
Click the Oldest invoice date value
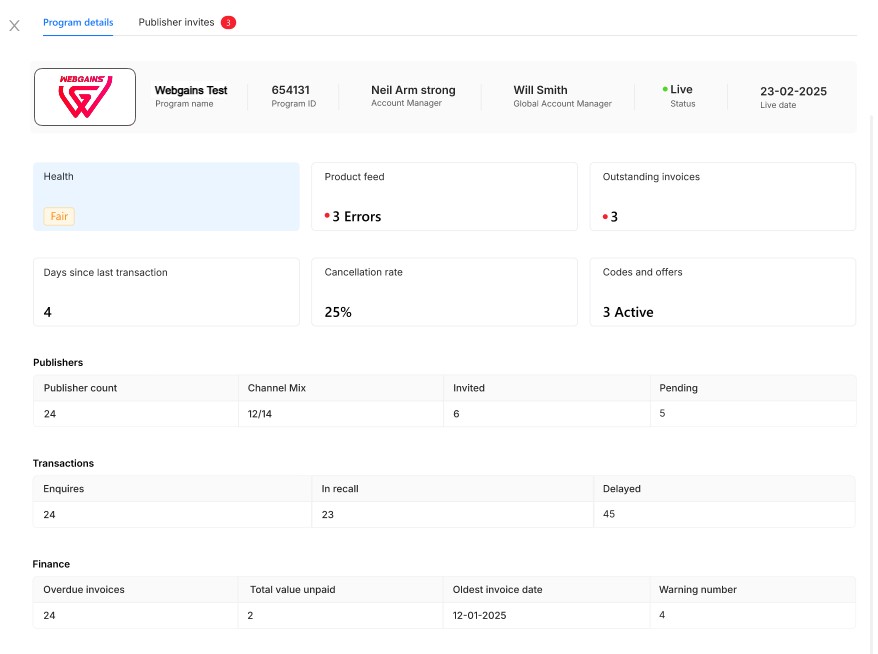click(x=480, y=615)
